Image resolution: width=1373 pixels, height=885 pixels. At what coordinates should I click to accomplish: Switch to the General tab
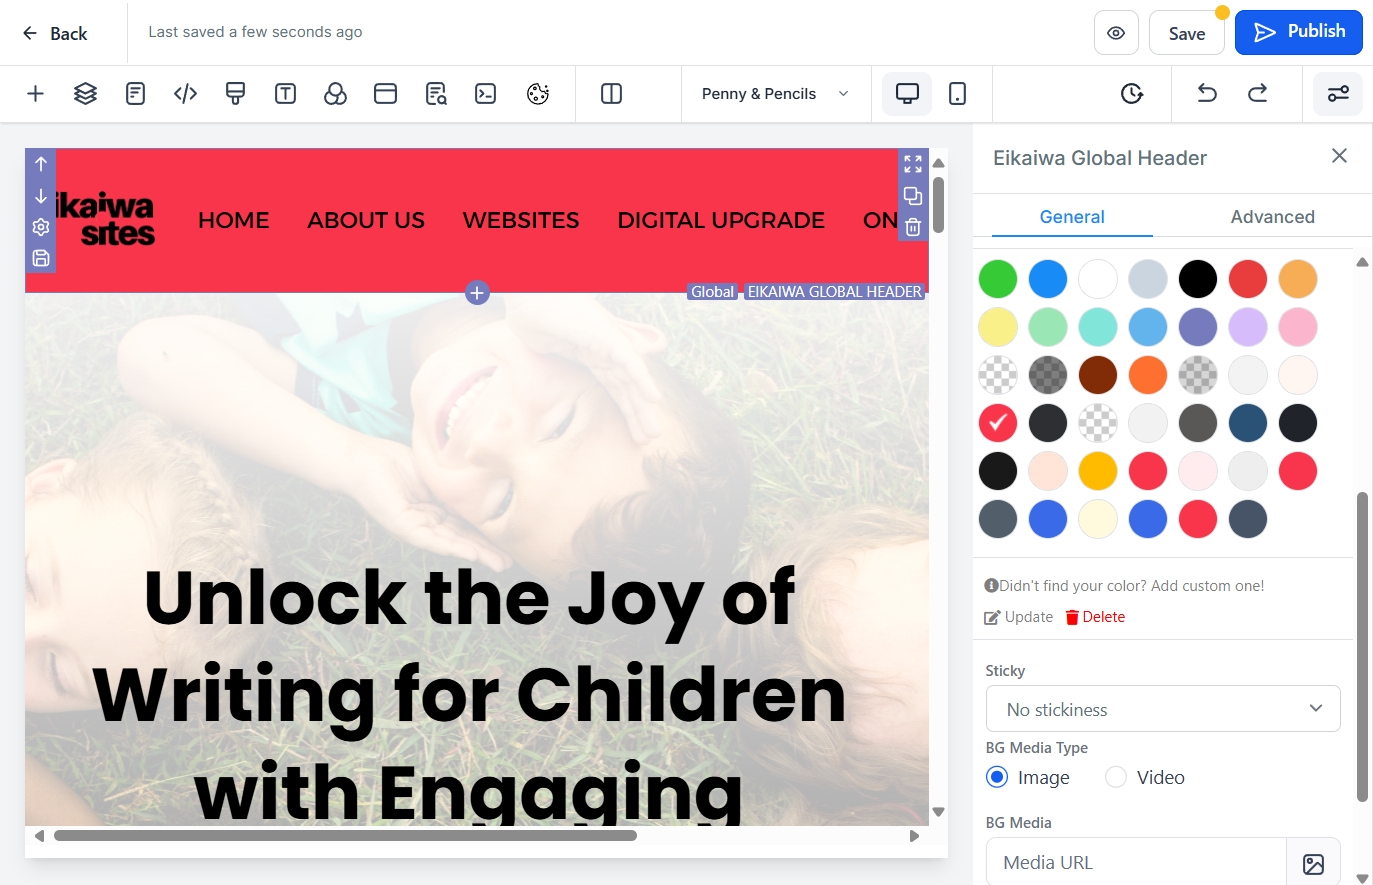coord(1072,217)
